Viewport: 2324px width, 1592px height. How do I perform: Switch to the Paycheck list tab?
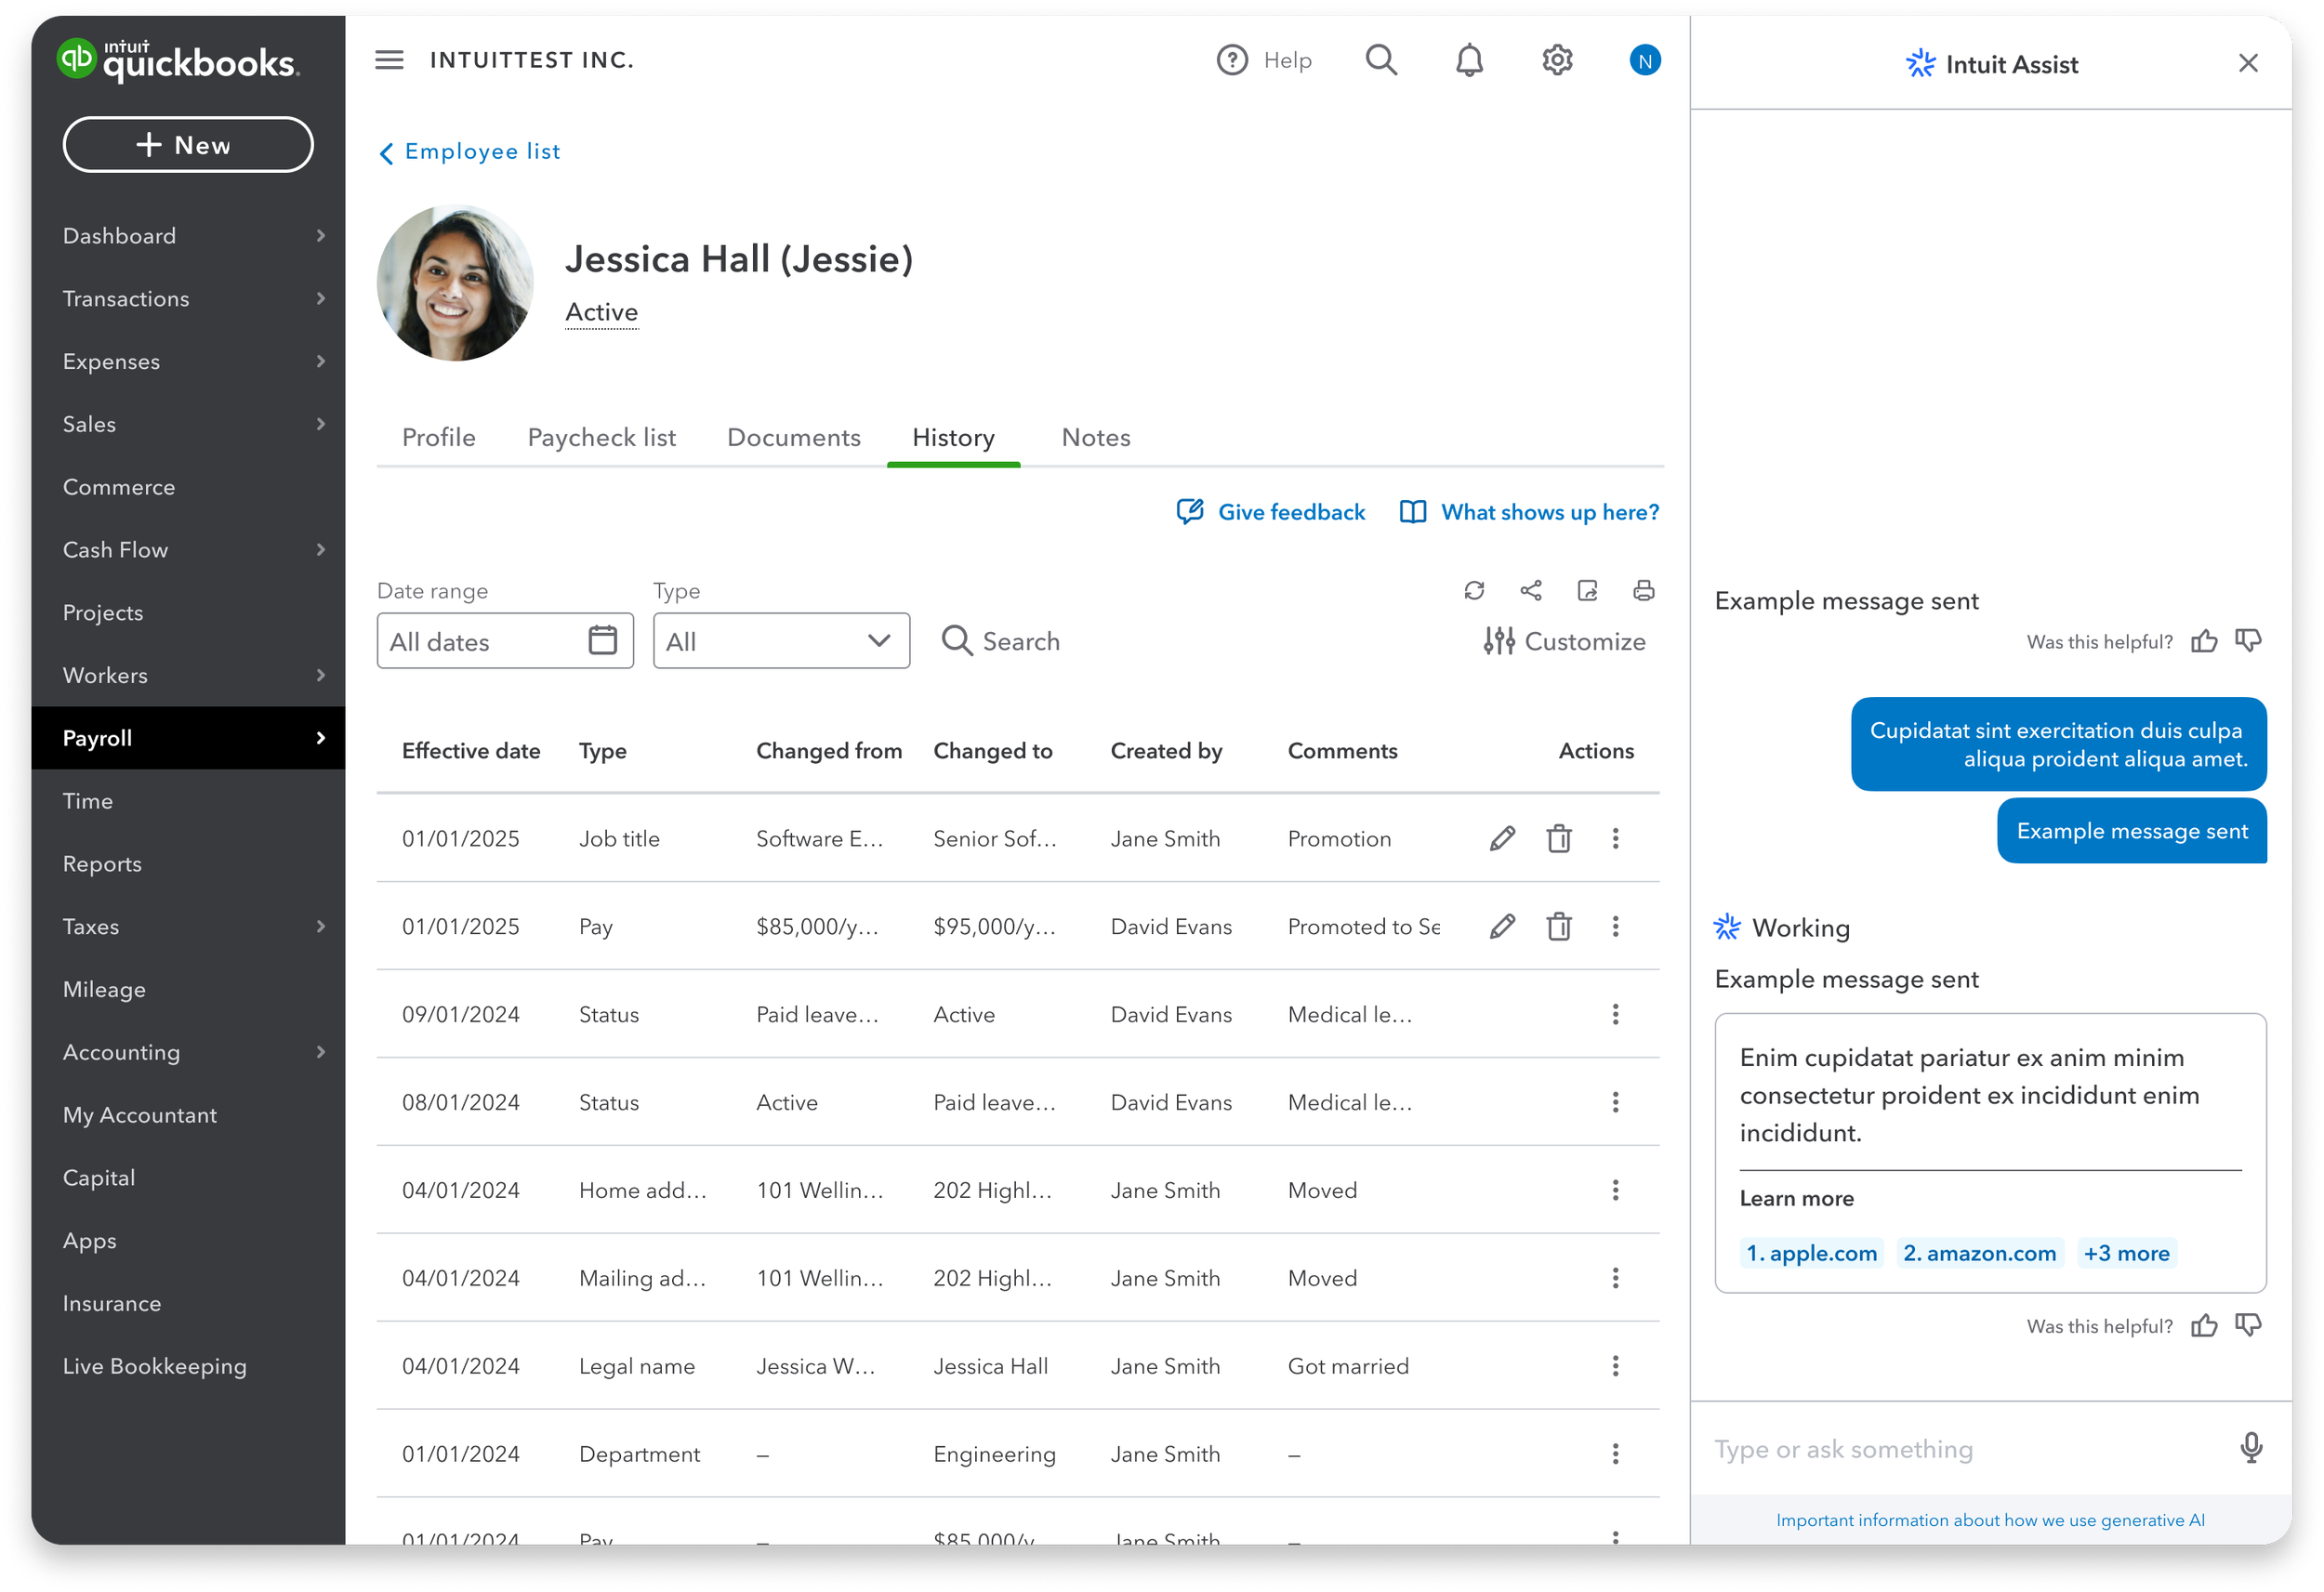[x=601, y=437]
